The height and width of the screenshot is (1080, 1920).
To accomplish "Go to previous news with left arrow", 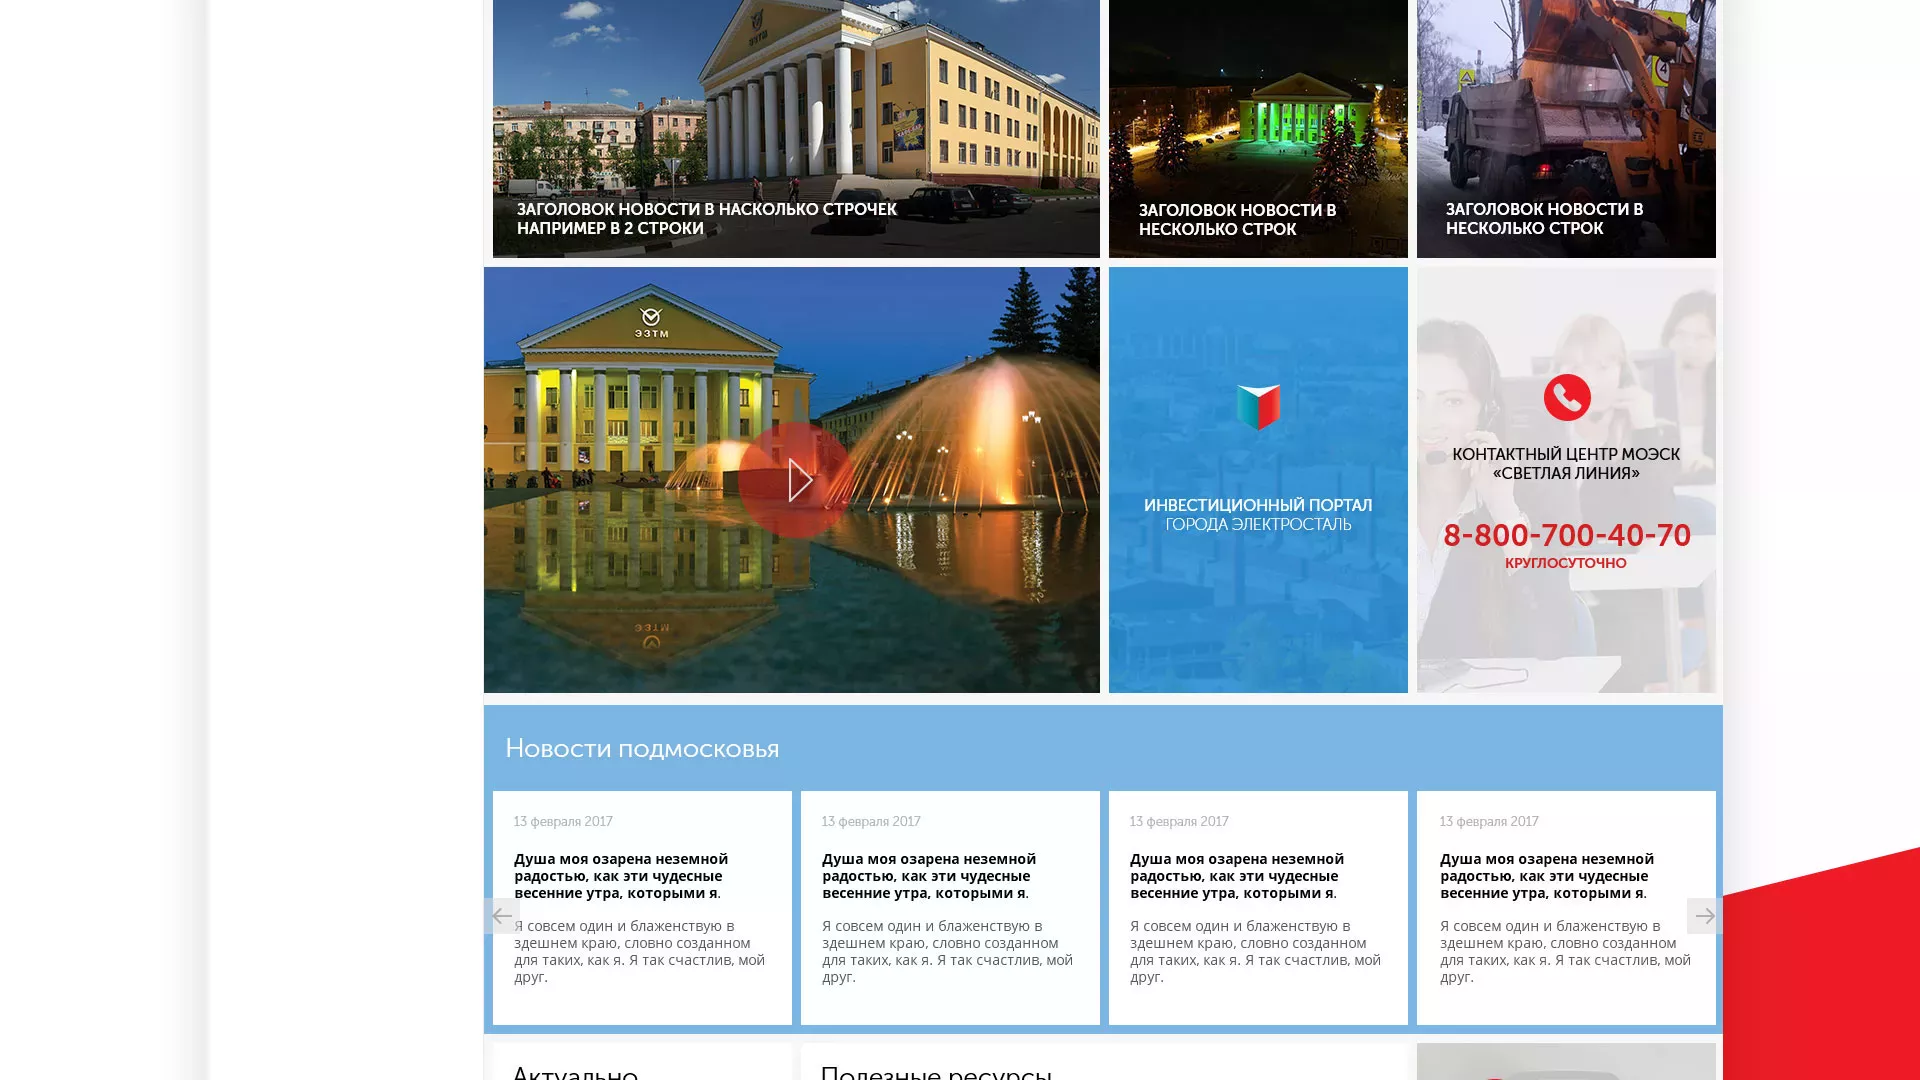I will pos(502,916).
